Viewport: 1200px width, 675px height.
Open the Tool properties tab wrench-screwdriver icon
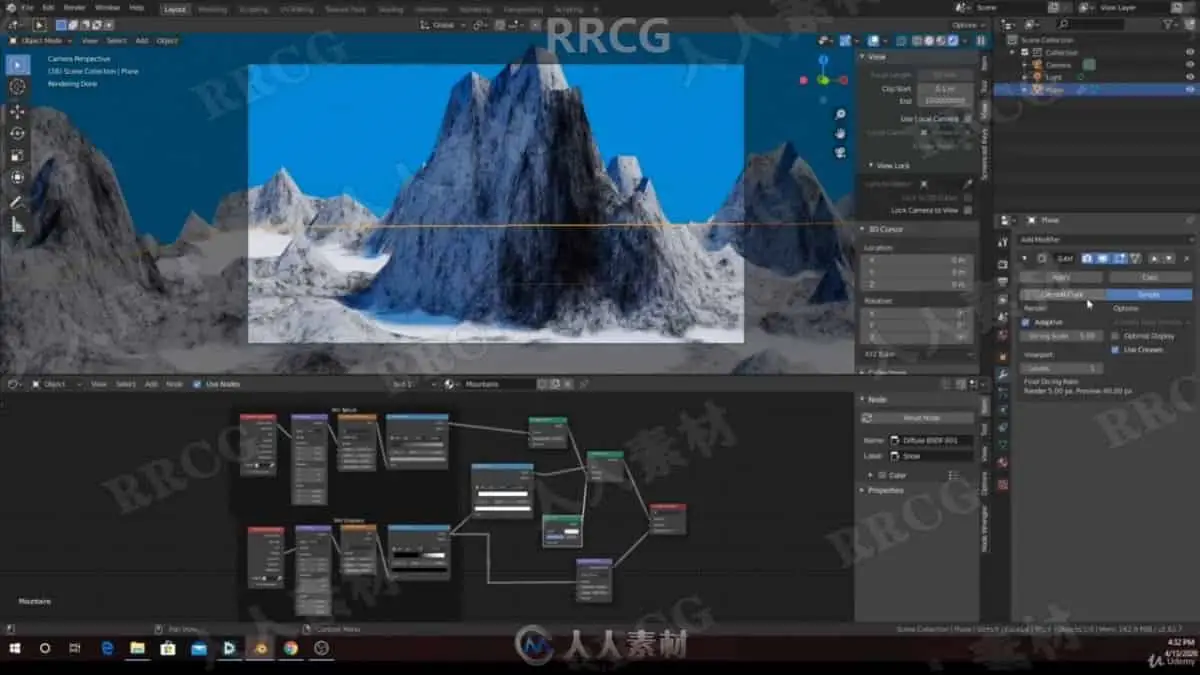(1003, 242)
